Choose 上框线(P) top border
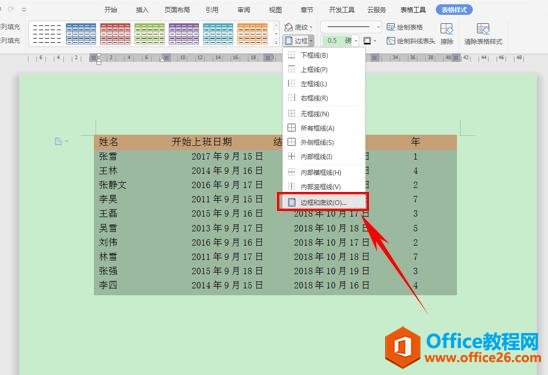 [324, 70]
